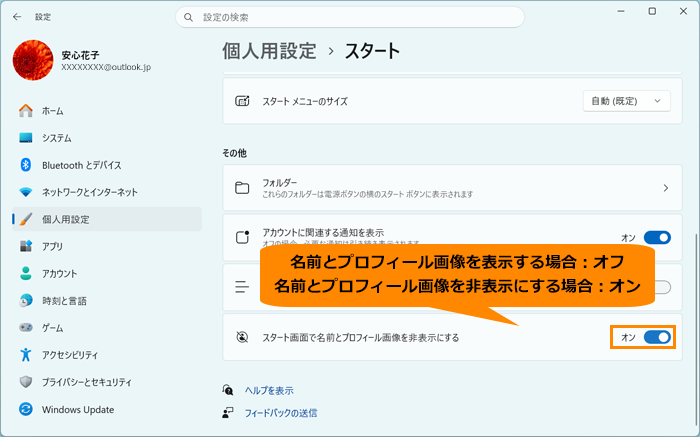700x437 pixels.
Task: Open アクセシビリティ settings
Action: tap(107, 355)
